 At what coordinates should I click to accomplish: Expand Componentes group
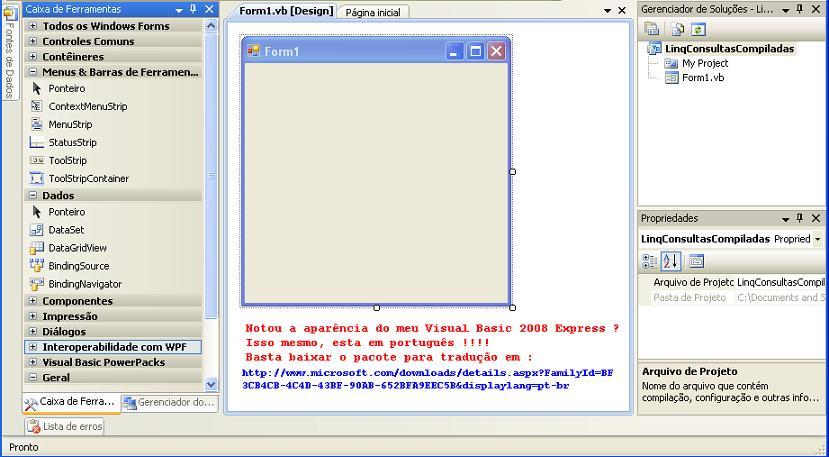pos(33,300)
